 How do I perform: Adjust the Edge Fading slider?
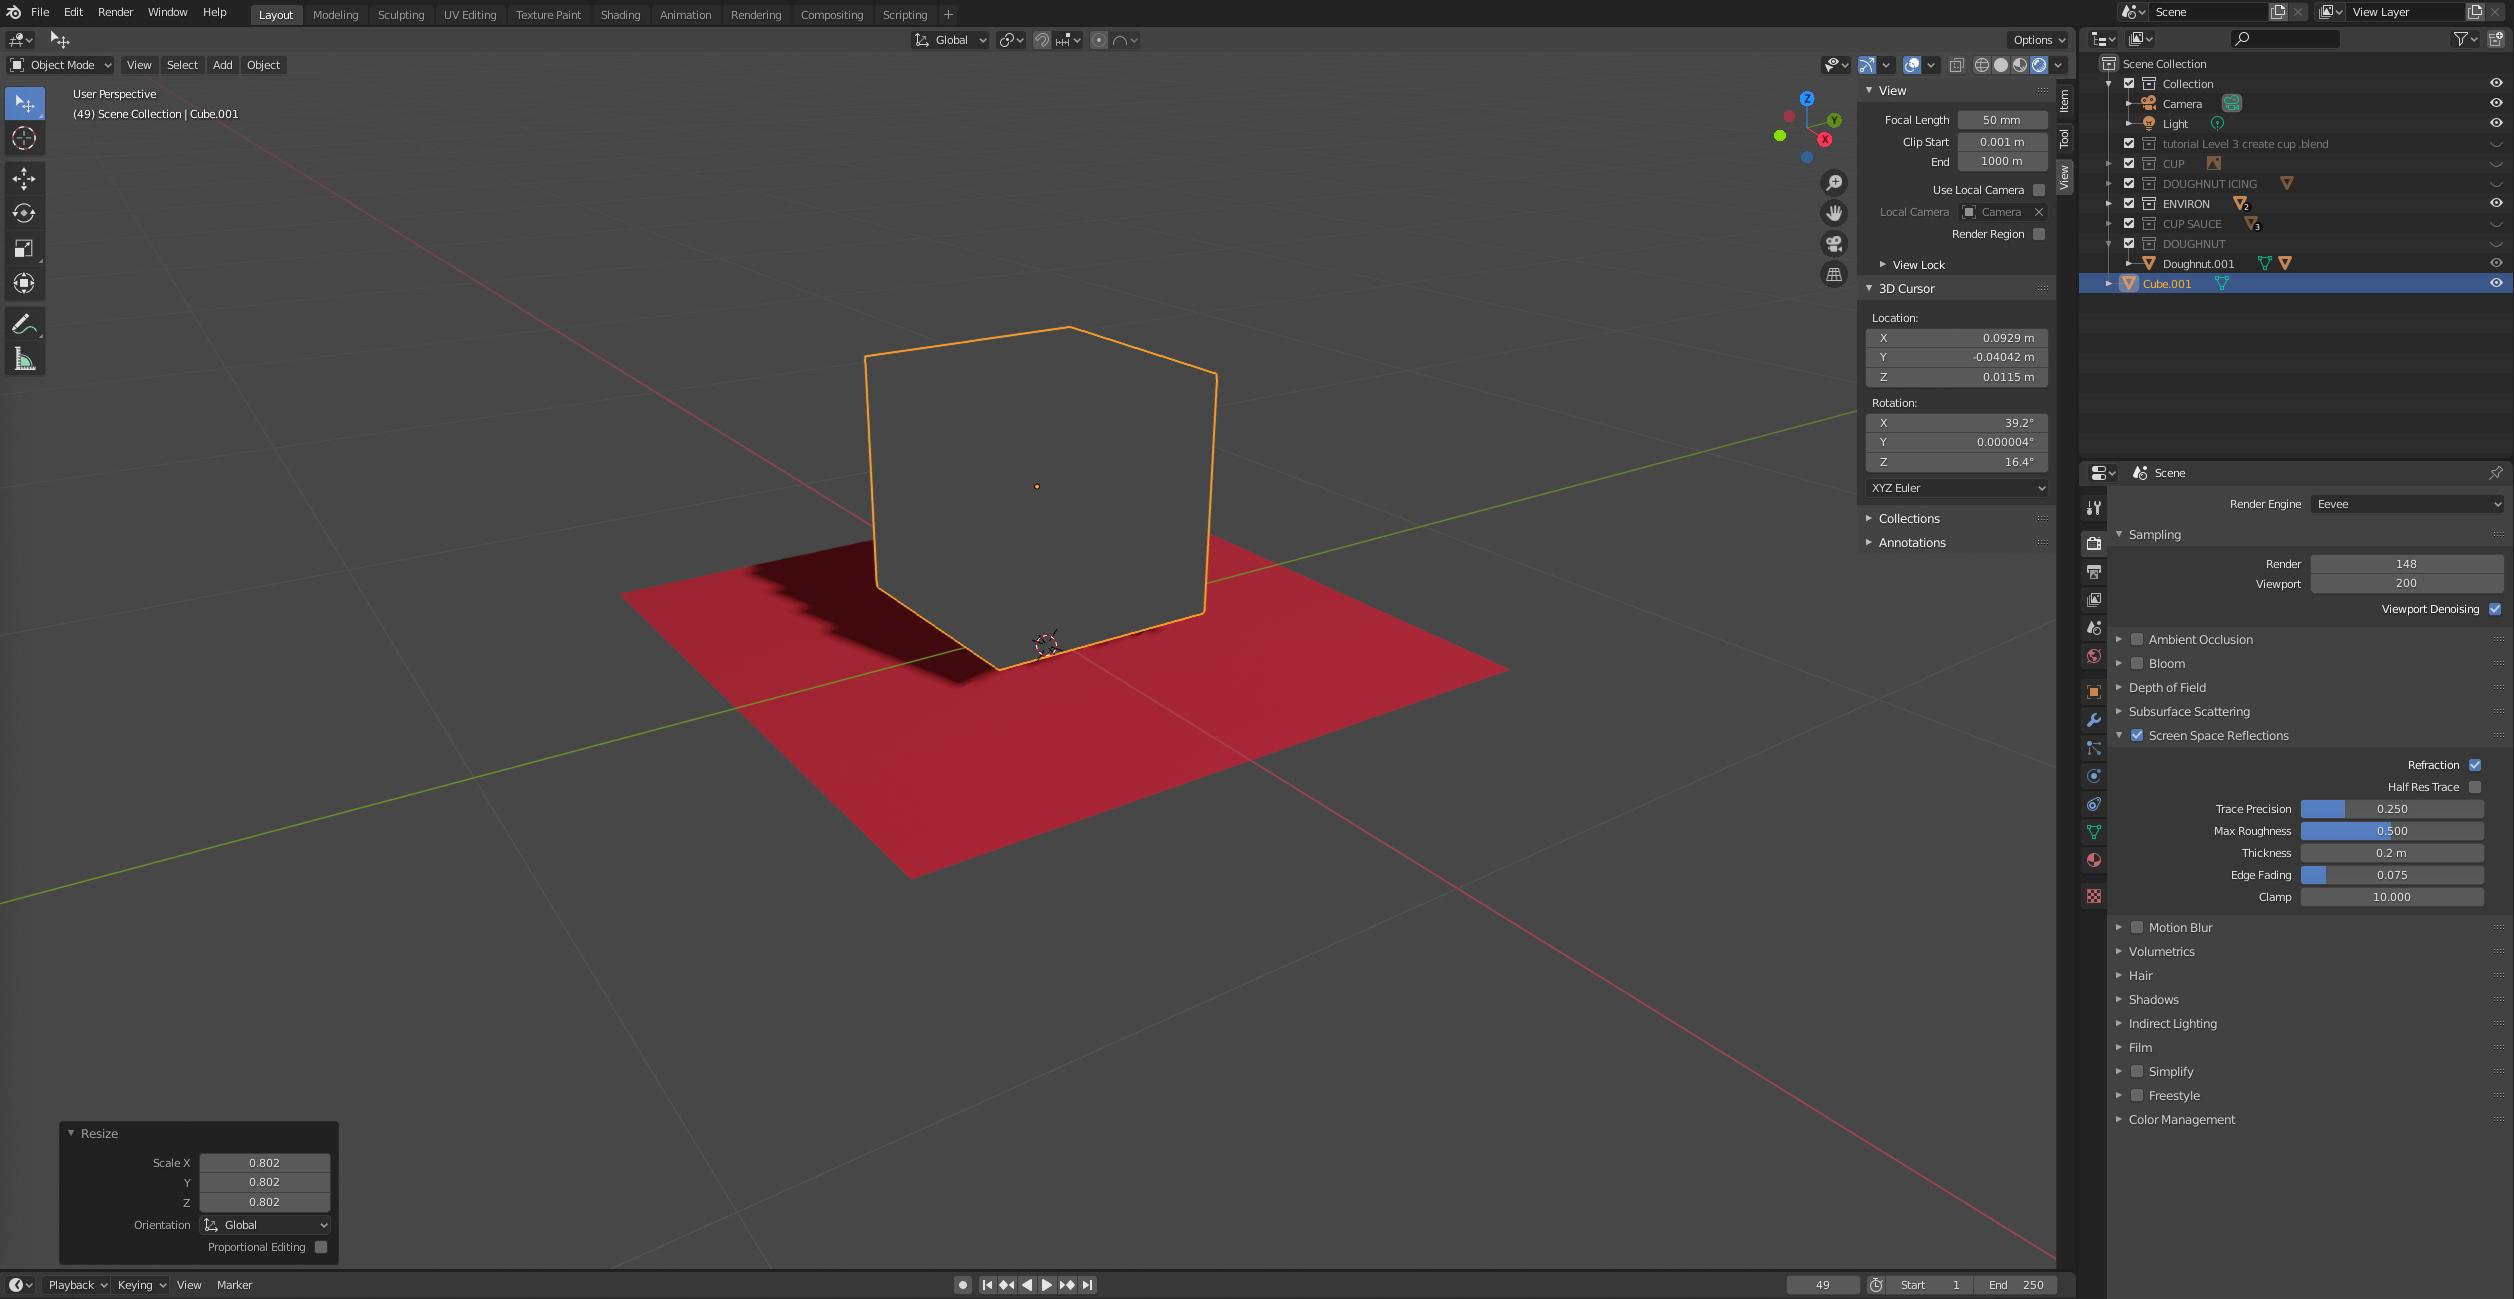(2392, 876)
